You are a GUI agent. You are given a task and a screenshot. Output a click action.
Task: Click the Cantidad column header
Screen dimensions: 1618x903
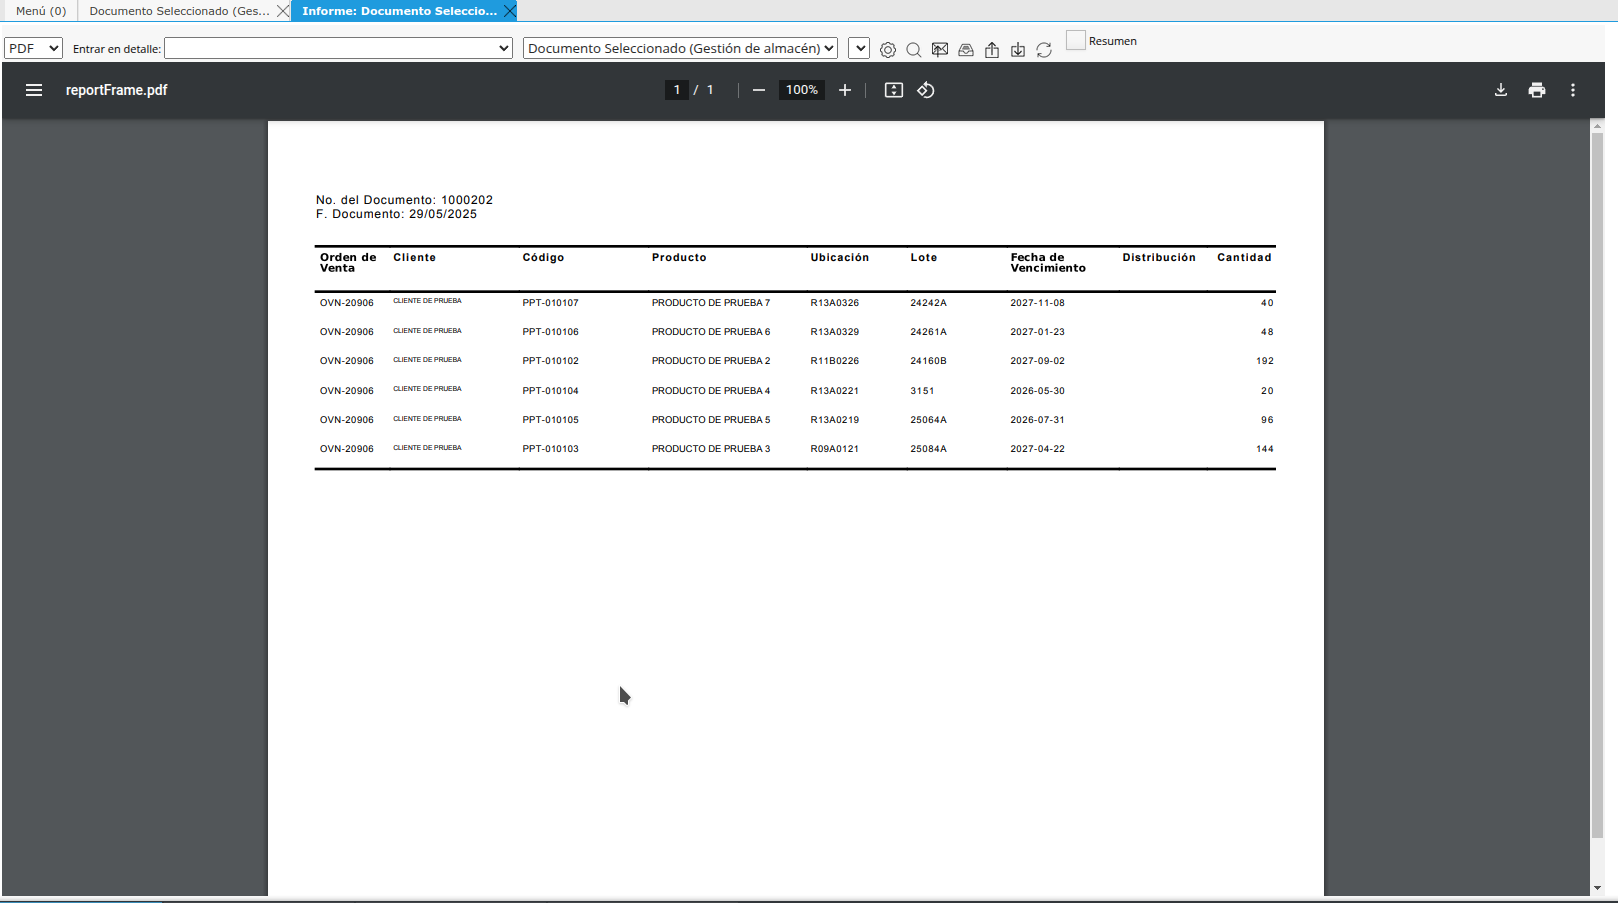(x=1244, y=258)
